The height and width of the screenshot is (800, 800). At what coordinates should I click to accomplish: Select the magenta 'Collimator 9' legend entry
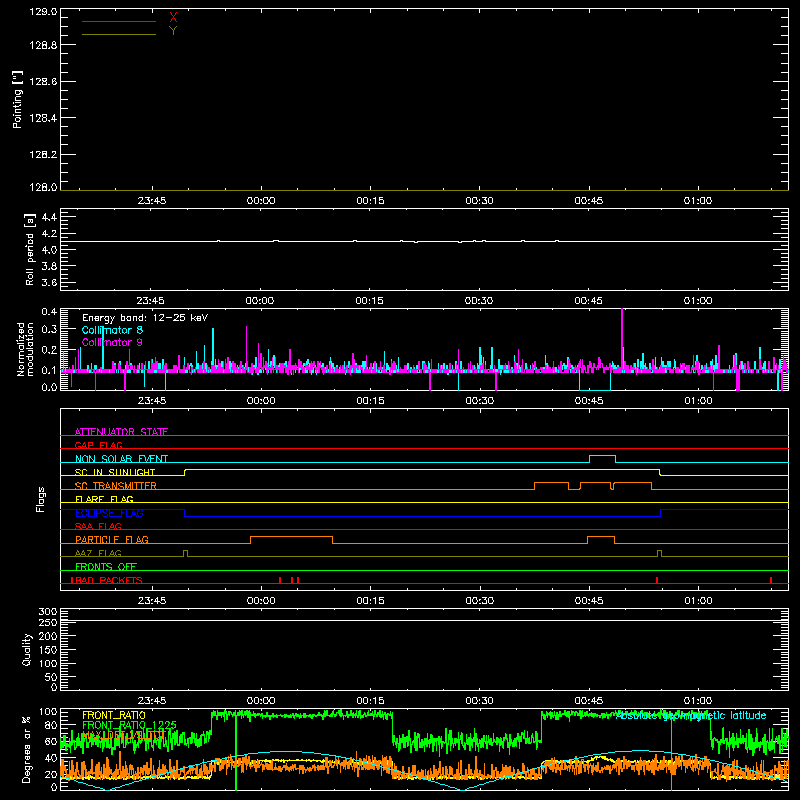point(112,342)
